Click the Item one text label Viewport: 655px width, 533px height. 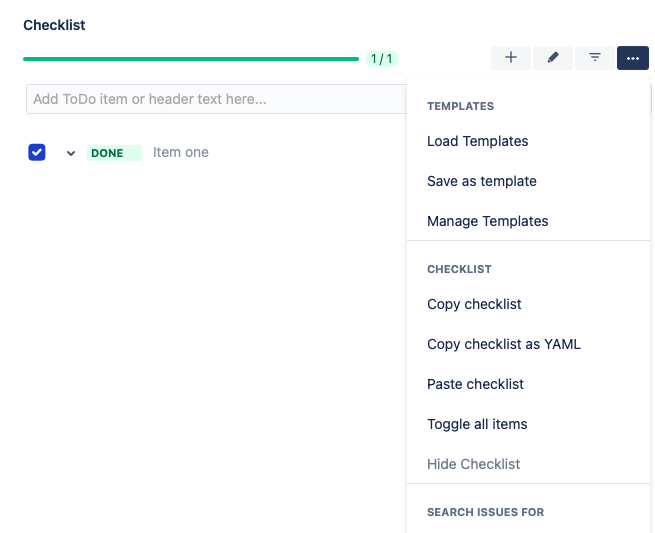(181, 153)
